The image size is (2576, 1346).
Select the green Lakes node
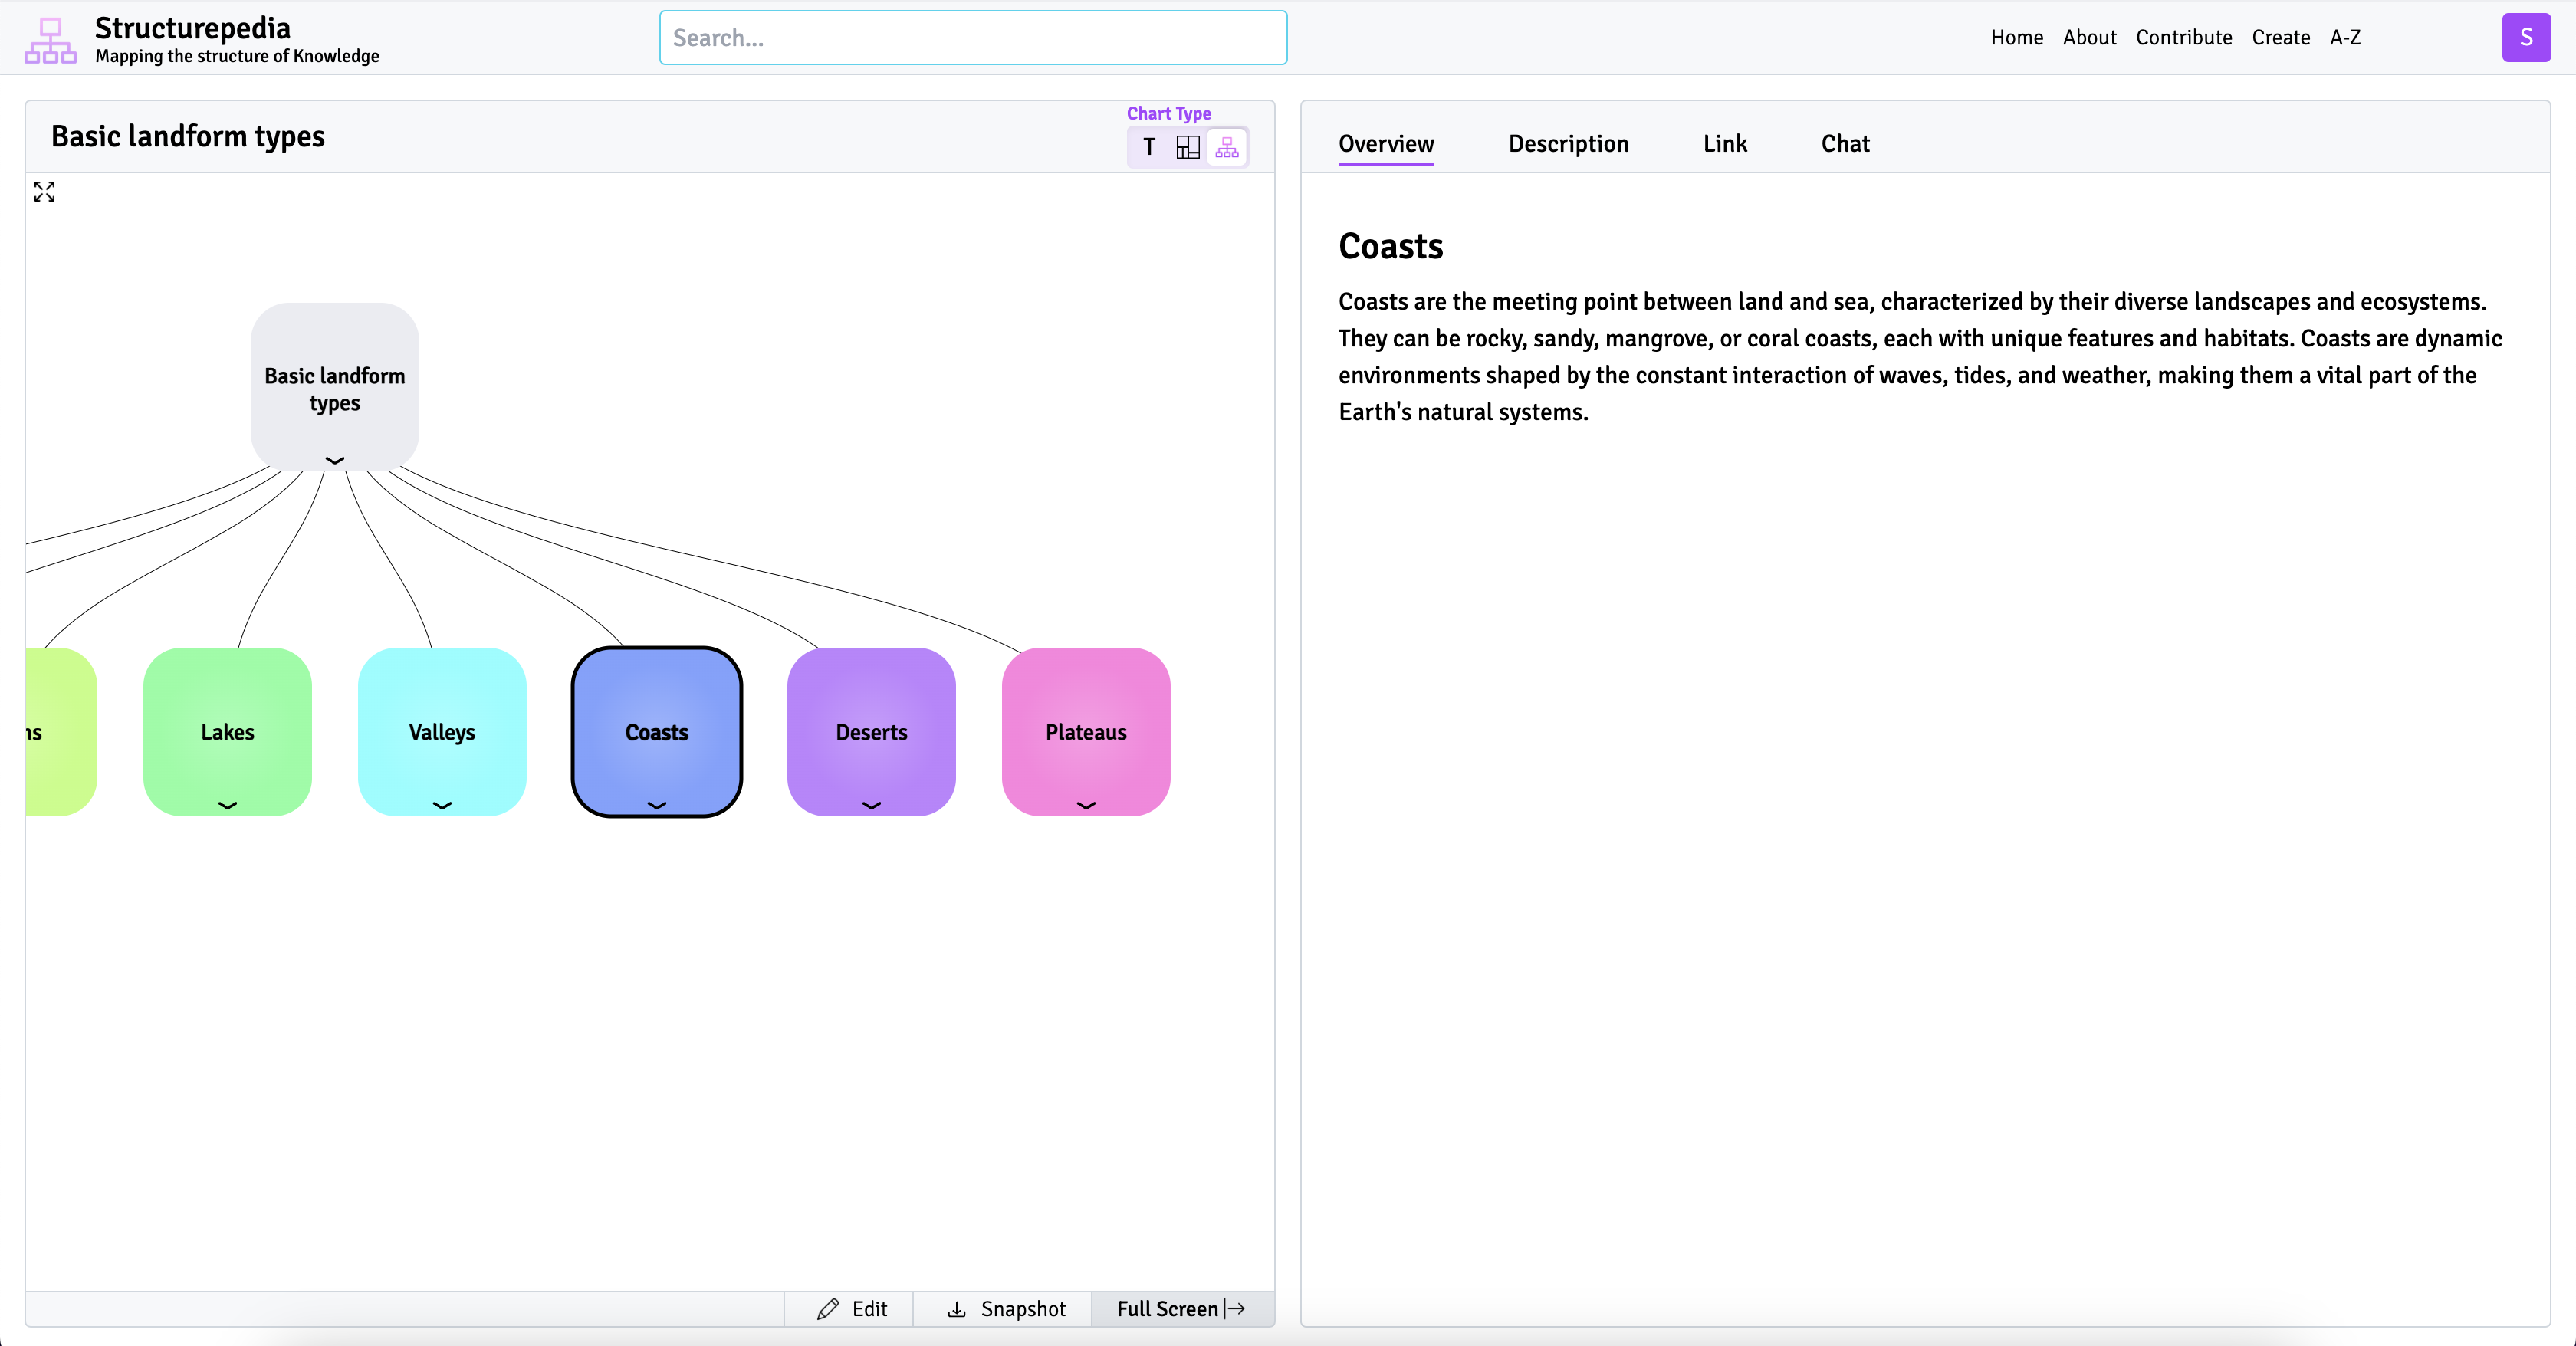coord(228,731)
